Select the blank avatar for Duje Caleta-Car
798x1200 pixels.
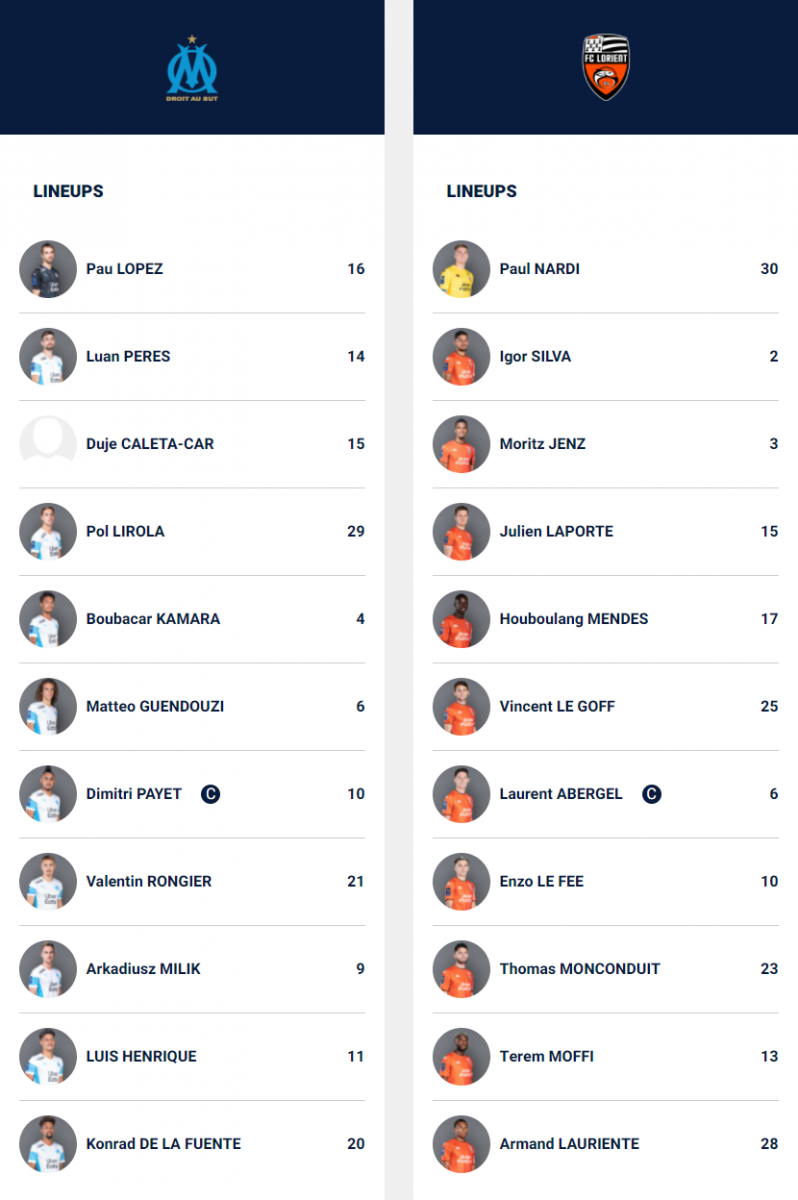pyautogui.click(x=48, y=444)
